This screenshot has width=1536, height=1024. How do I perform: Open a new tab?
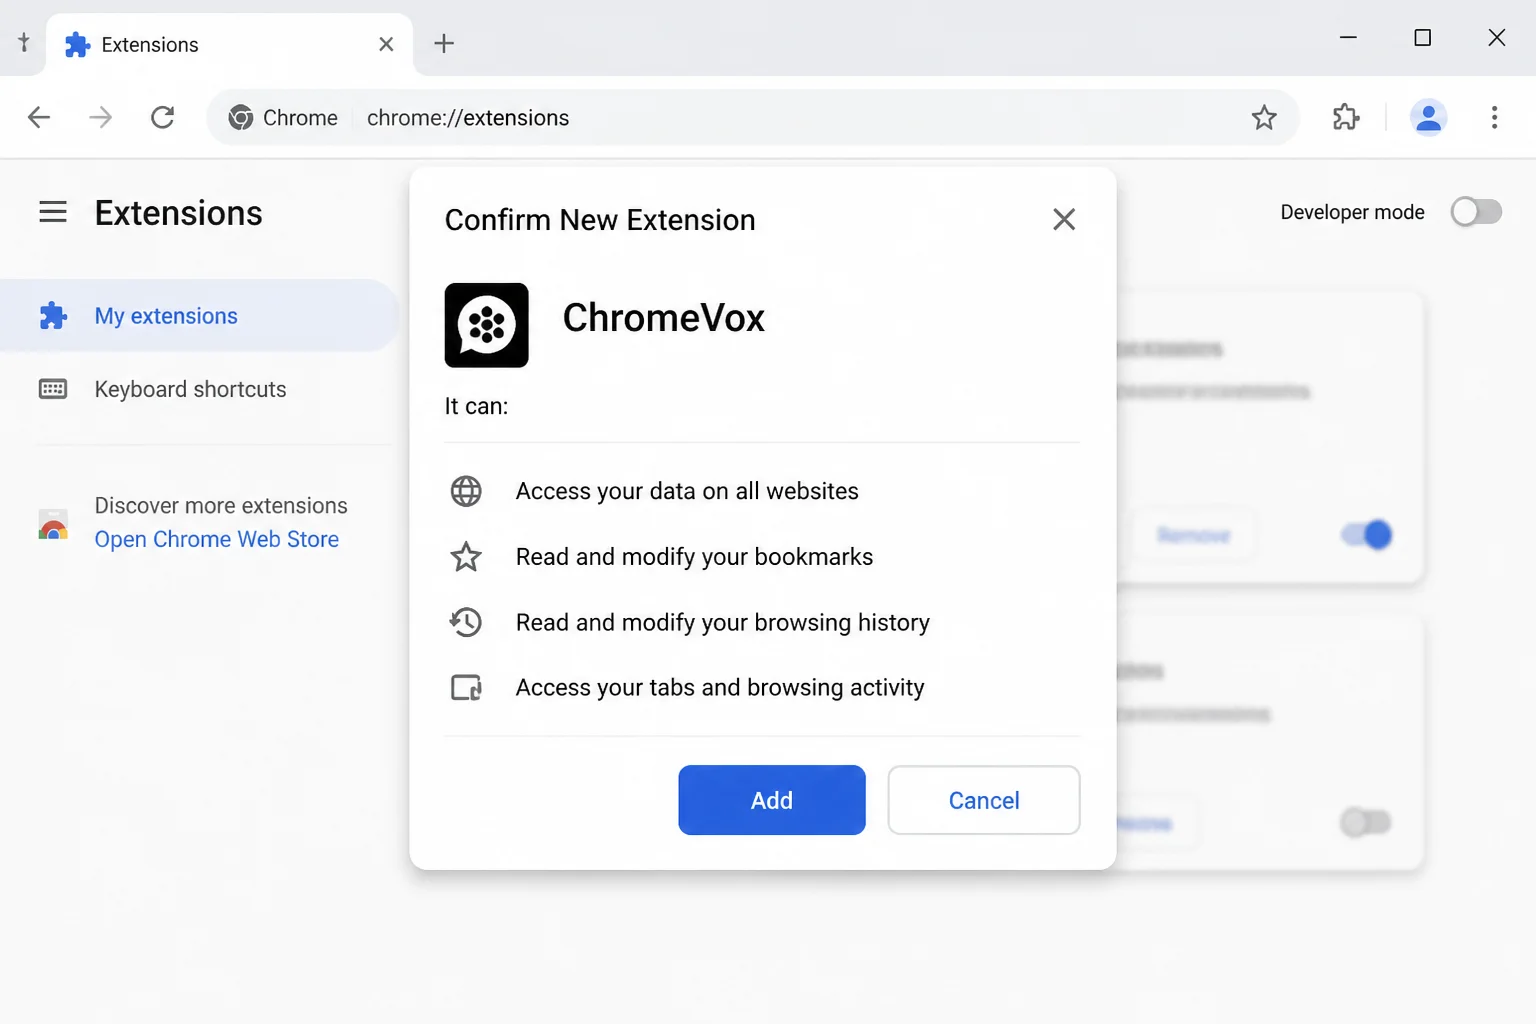444,43
